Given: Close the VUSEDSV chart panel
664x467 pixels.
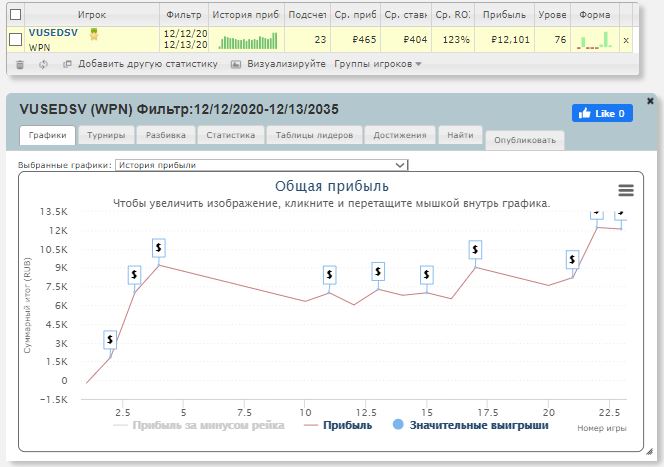Looking at the screenshot, I should pos(650,101).
